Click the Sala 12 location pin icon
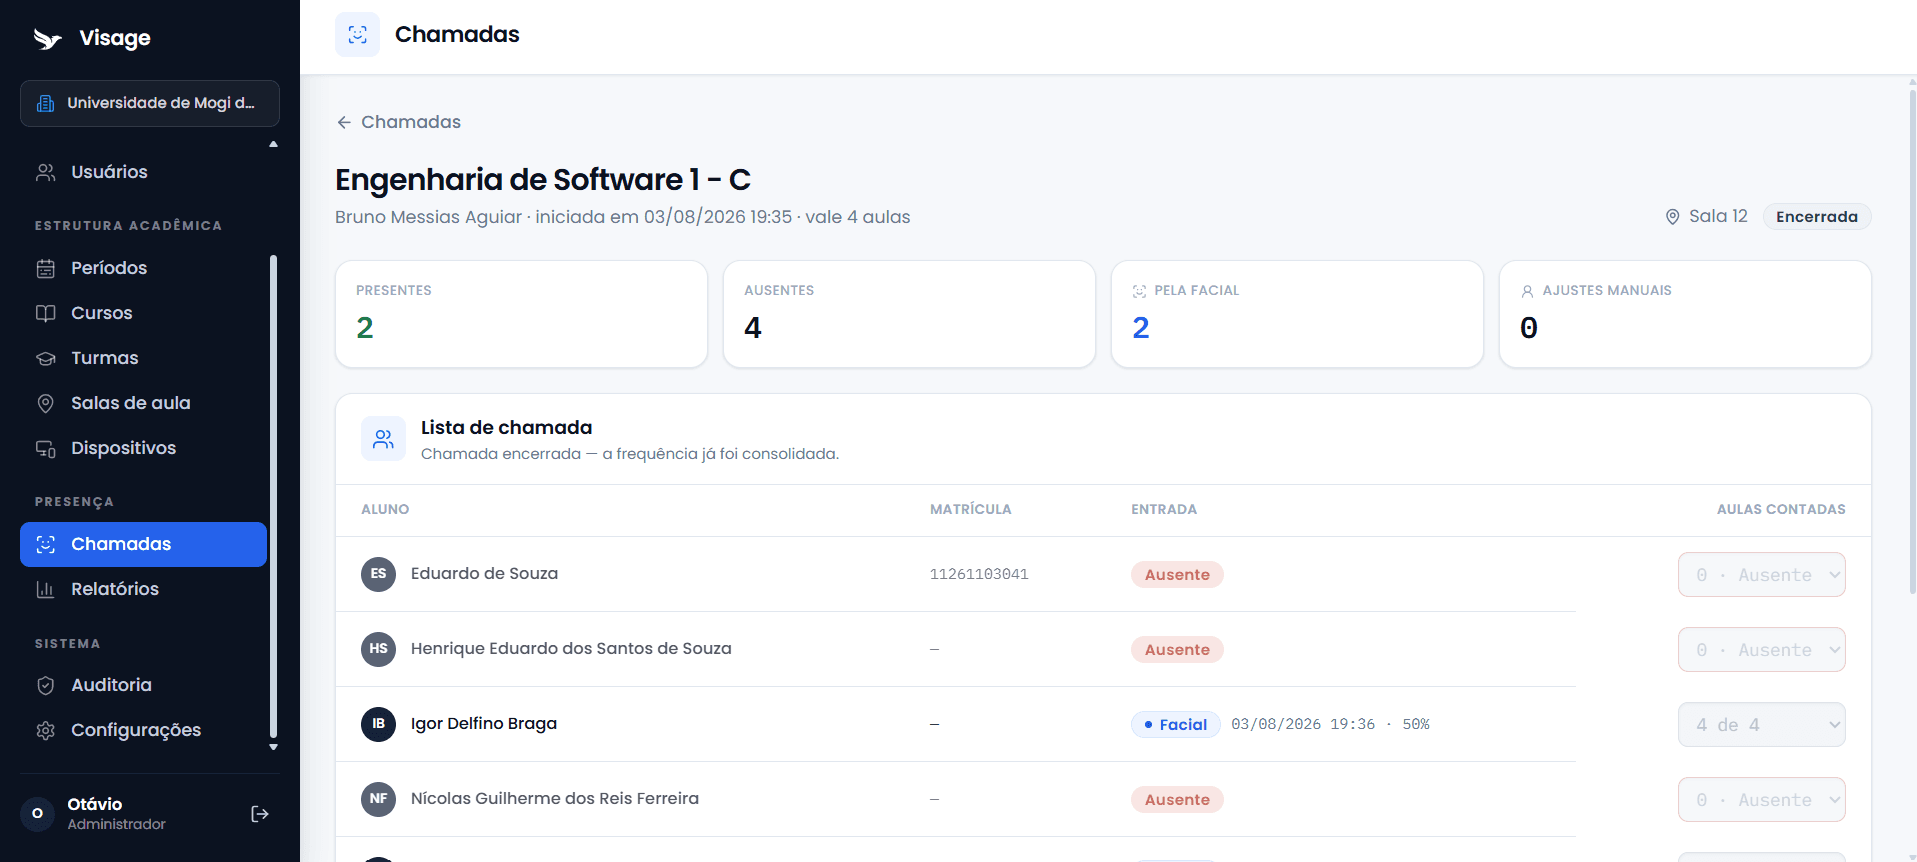1917x862 pixels. [x=1672, y=217]
